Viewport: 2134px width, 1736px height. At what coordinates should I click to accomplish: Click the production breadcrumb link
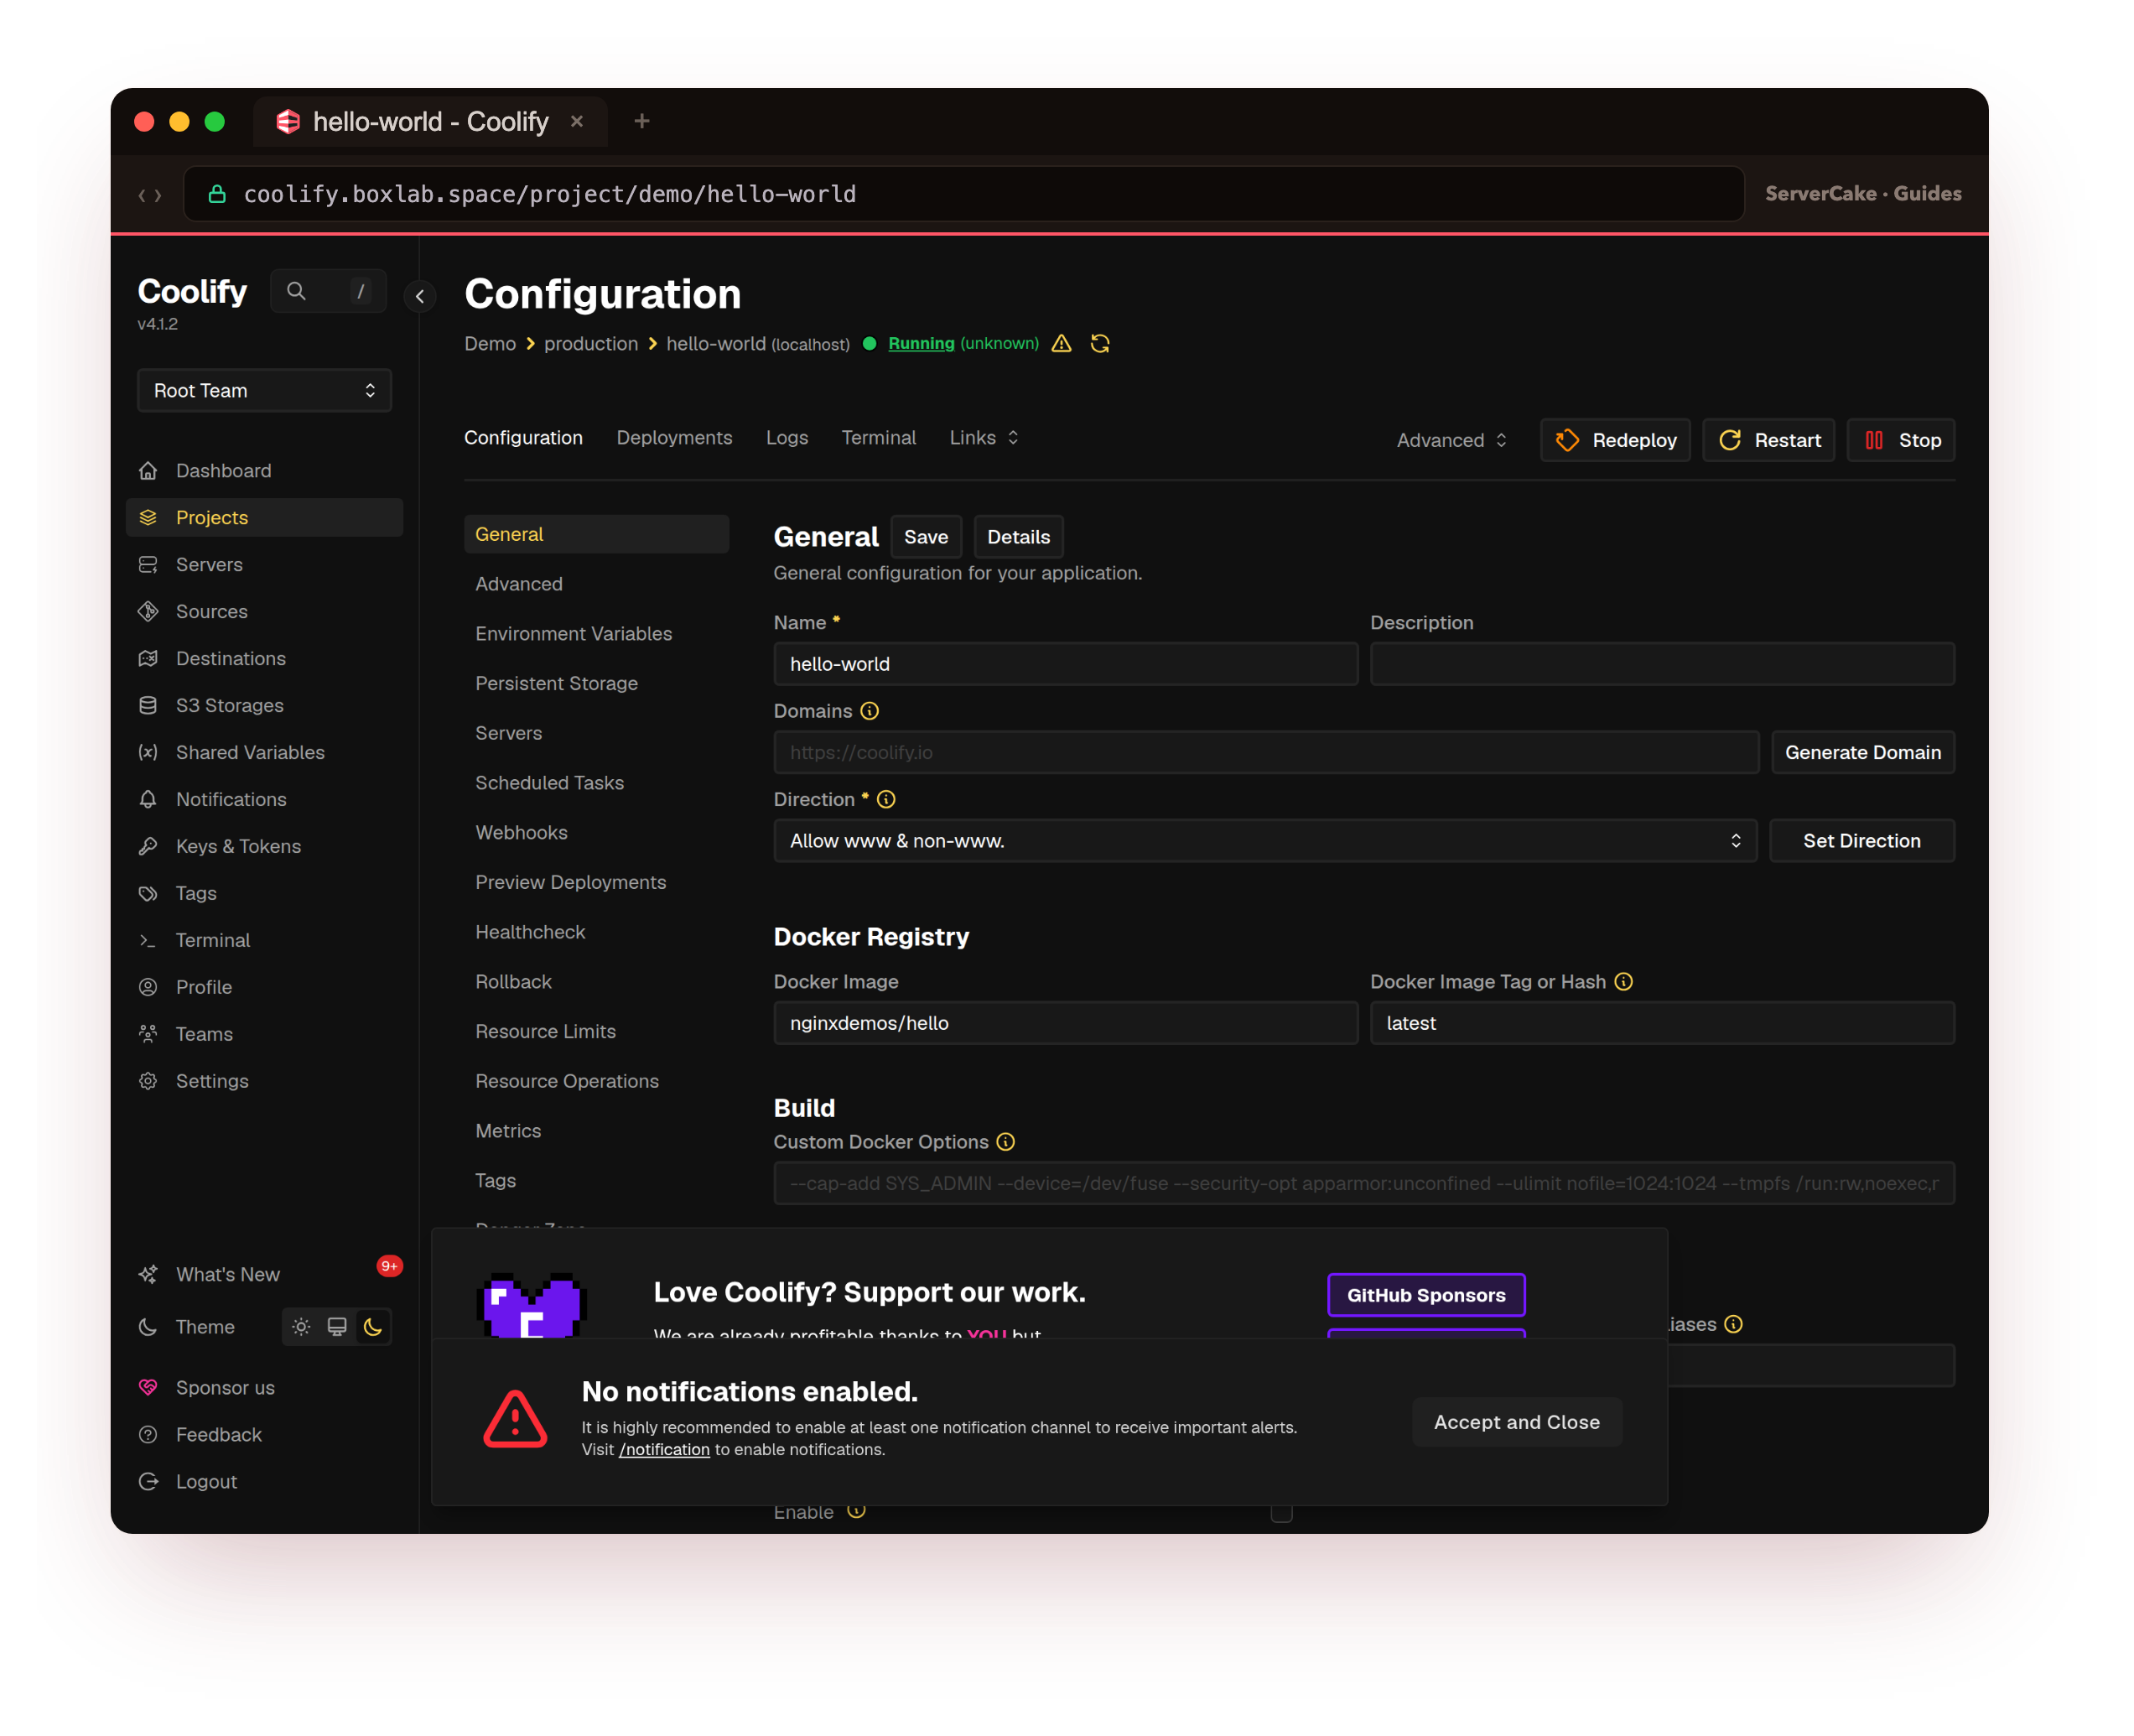pyautogui.click(x=591, y=343)
